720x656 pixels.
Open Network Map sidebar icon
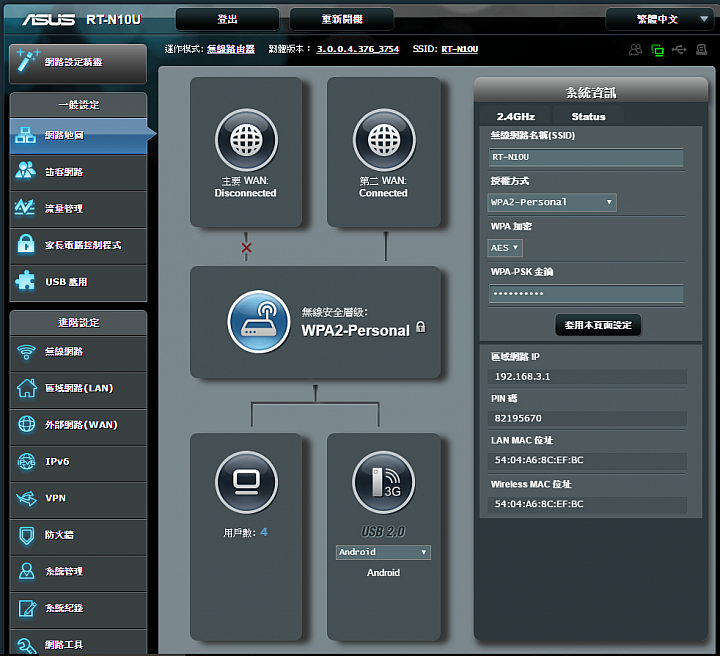[x=26, y=135]
